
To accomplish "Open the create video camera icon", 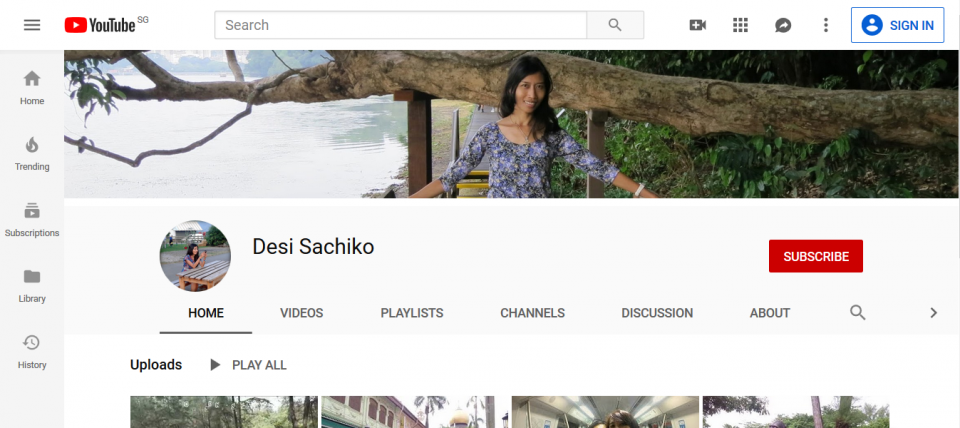I will pos(697,25).
